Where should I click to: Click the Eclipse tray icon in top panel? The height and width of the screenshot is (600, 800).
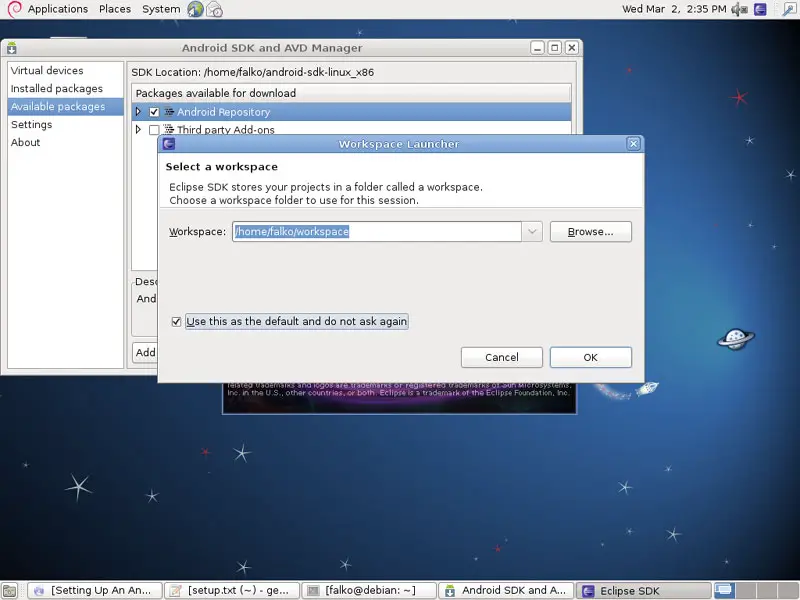pos(760,9)
